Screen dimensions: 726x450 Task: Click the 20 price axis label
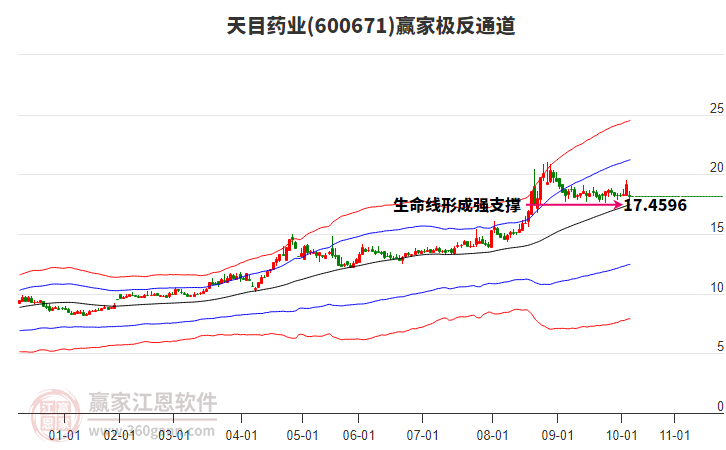717,168
